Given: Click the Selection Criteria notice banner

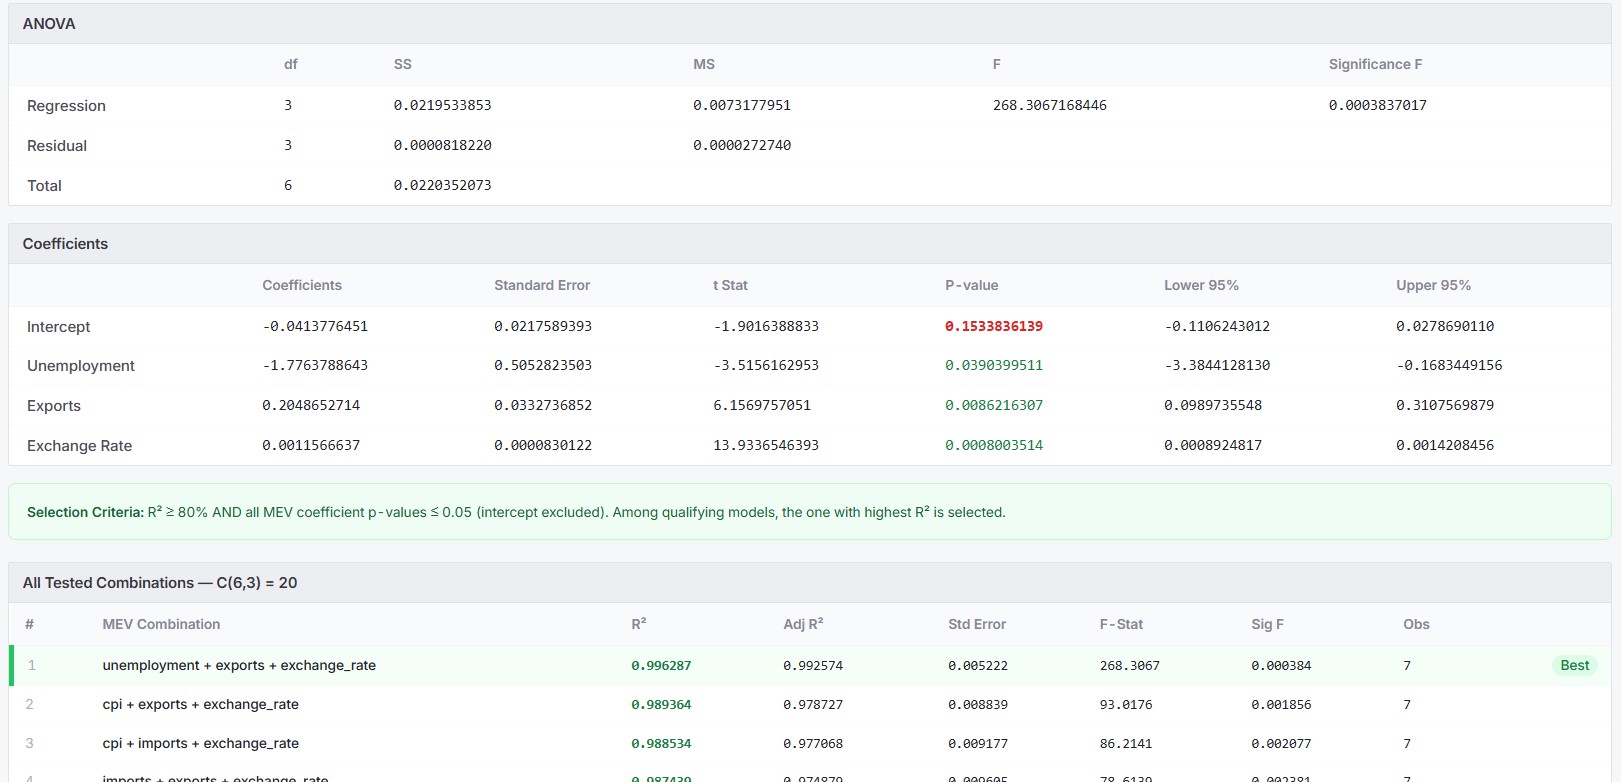Looking at the screenshot, I should (810, 512).
